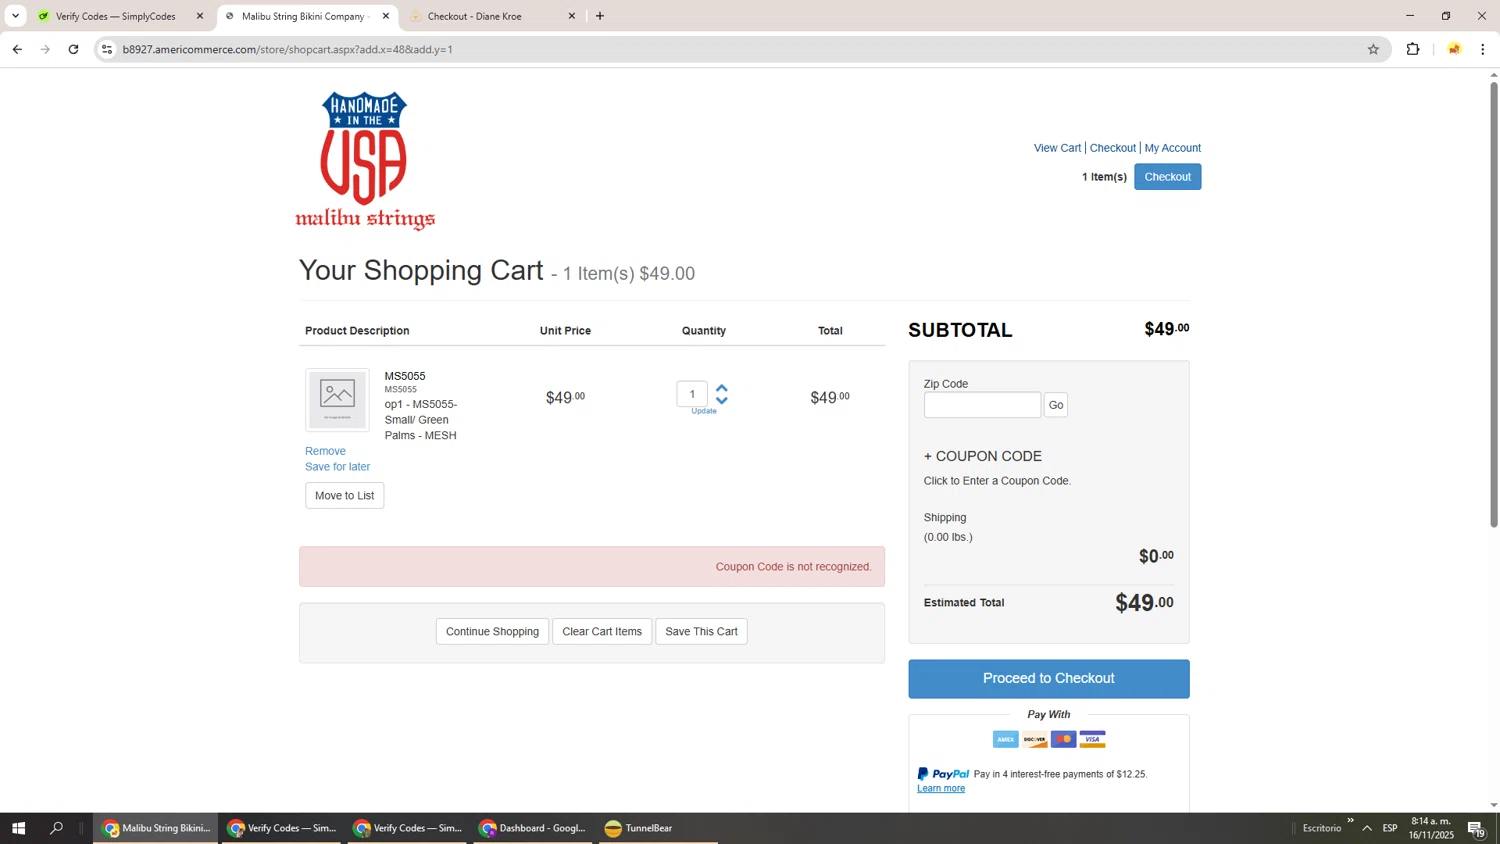Viewport: 1500px width, 844px height.
Task: Open the My Account link
Action: pos(1172,148)
